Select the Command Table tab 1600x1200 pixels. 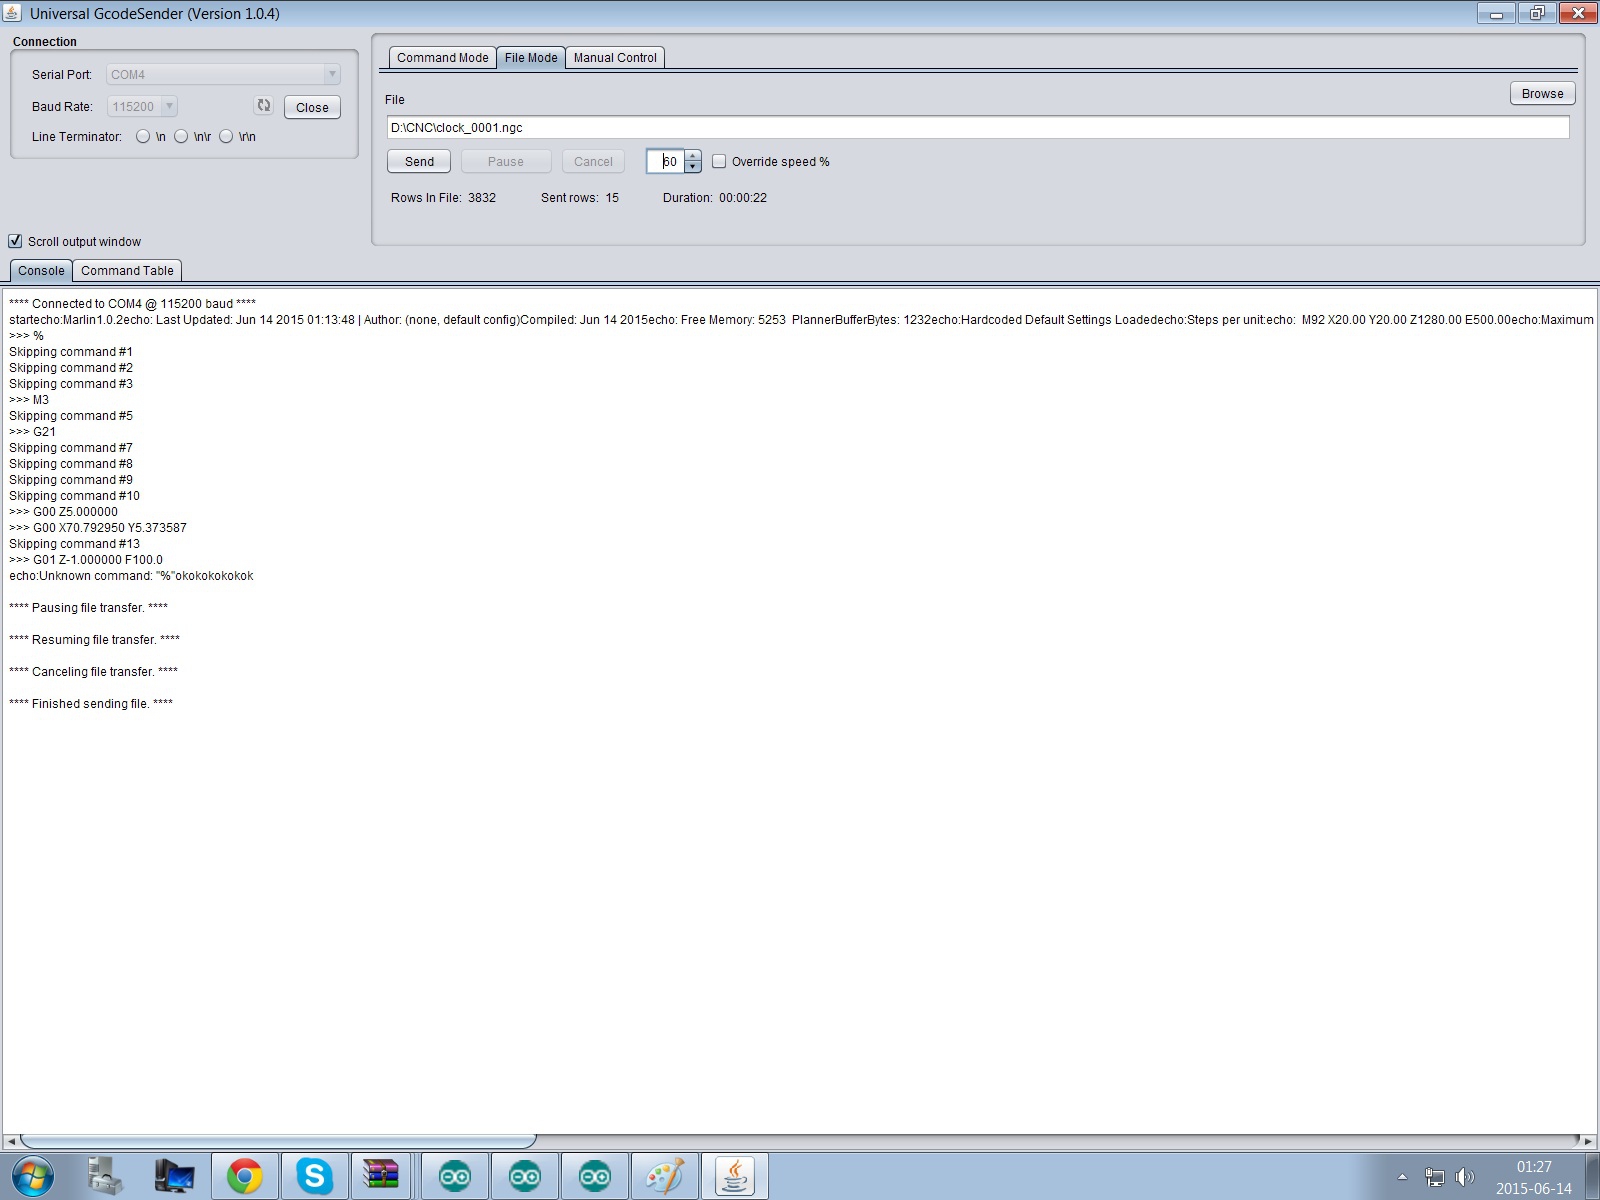[127, 271]
